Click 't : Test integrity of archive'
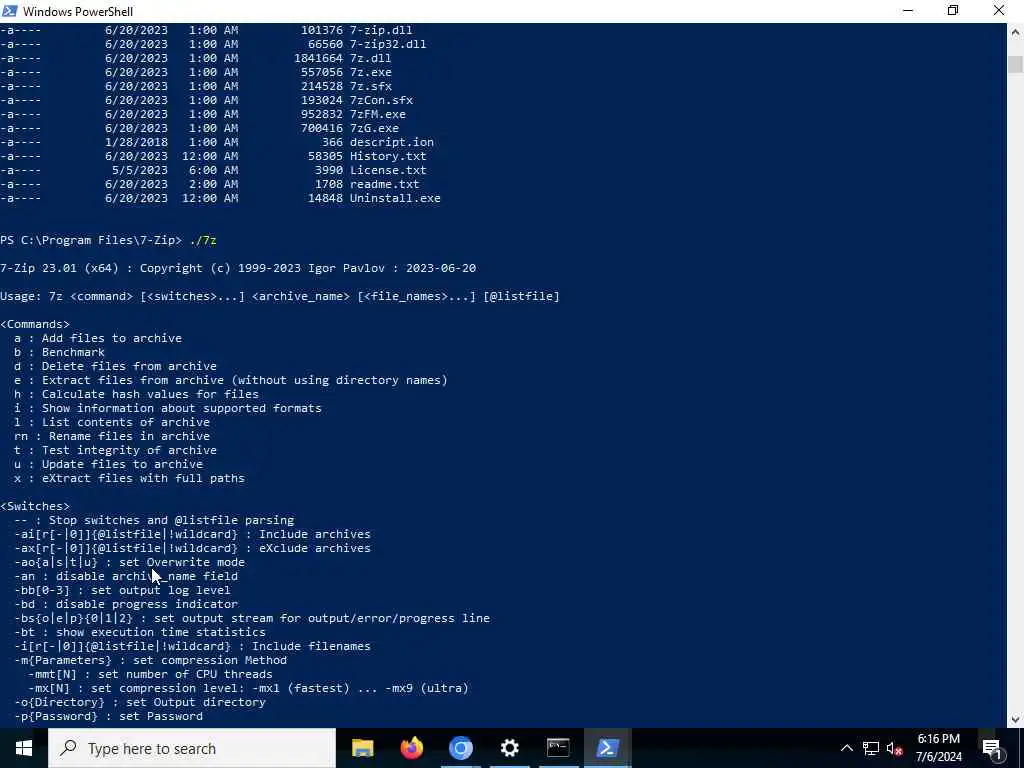The height and width of the screenshot is (768, 1024). [116, 451]
